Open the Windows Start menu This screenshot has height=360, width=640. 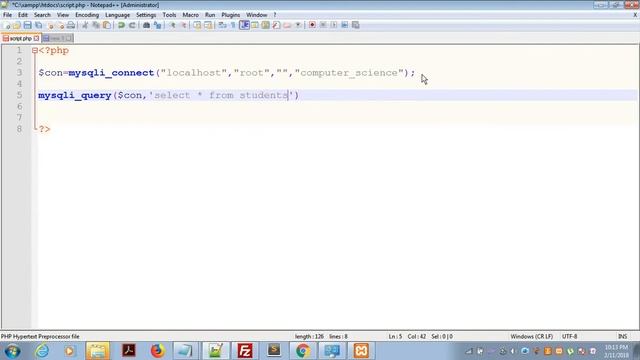coord(12,351)
